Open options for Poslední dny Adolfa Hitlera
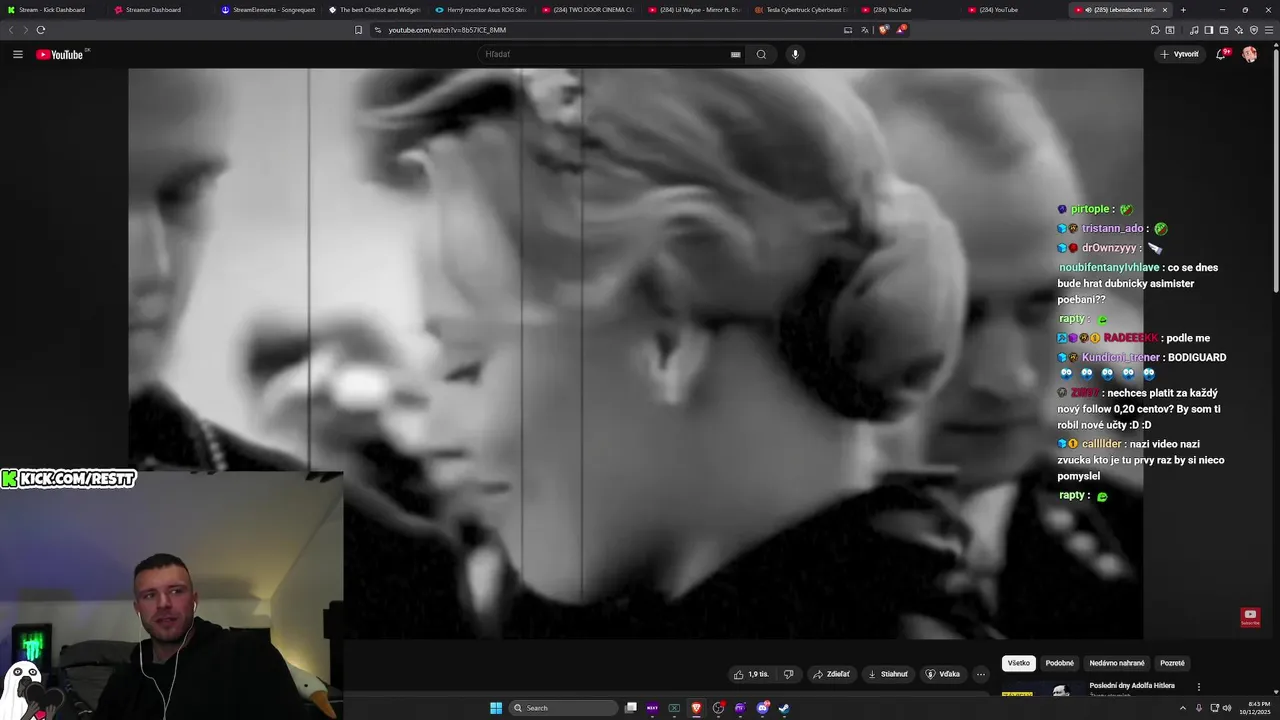 tap(1199, 687)
